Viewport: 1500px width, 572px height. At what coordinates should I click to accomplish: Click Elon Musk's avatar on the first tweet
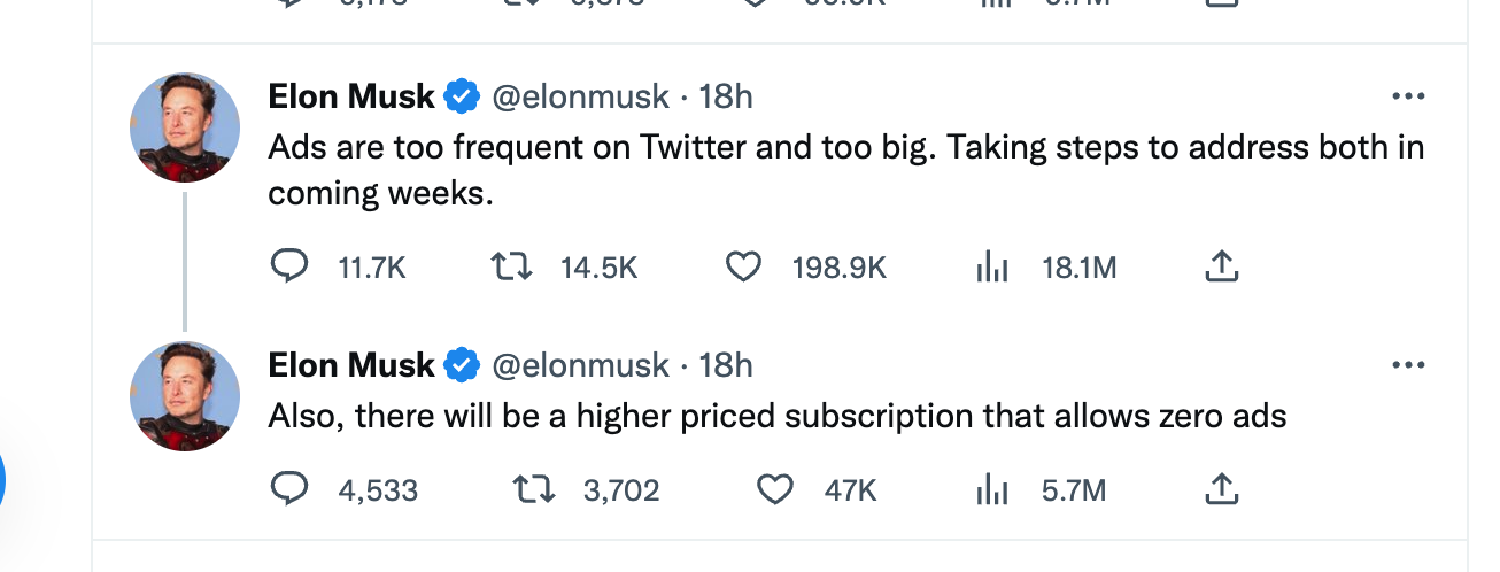pos(185,128)
